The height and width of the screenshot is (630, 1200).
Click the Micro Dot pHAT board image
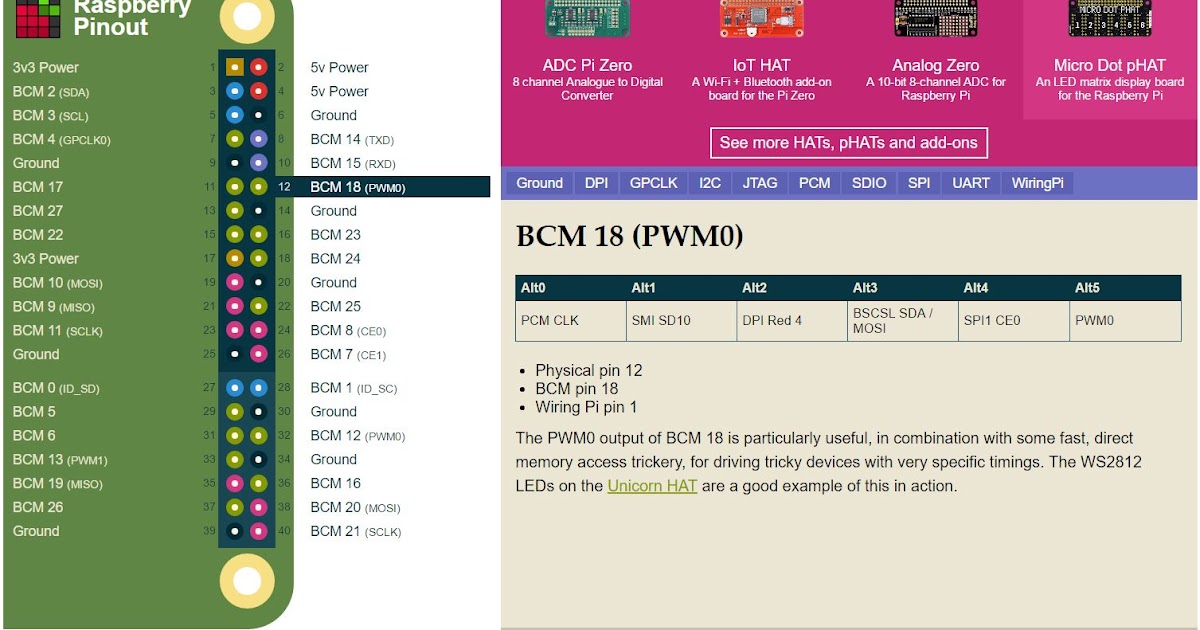point(1110,18)
